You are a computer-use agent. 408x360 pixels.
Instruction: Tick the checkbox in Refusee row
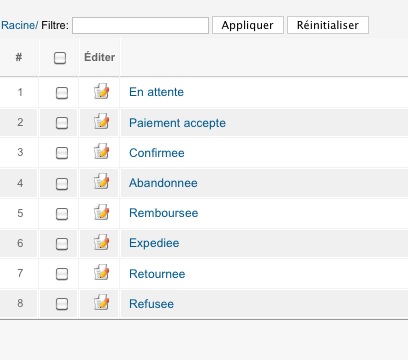pos(62,304)
